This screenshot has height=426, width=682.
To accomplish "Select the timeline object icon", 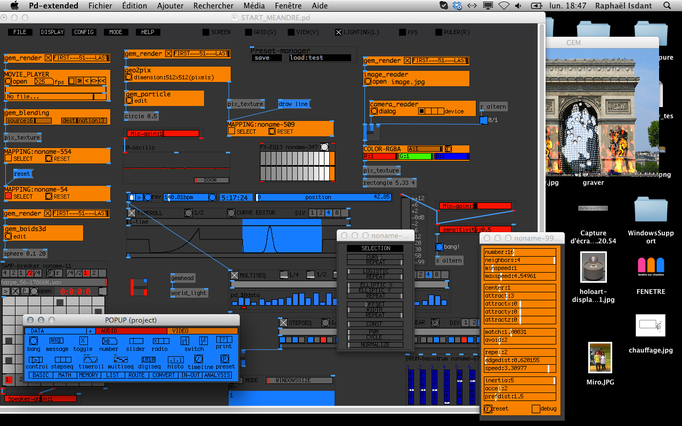I will point(198,360).
